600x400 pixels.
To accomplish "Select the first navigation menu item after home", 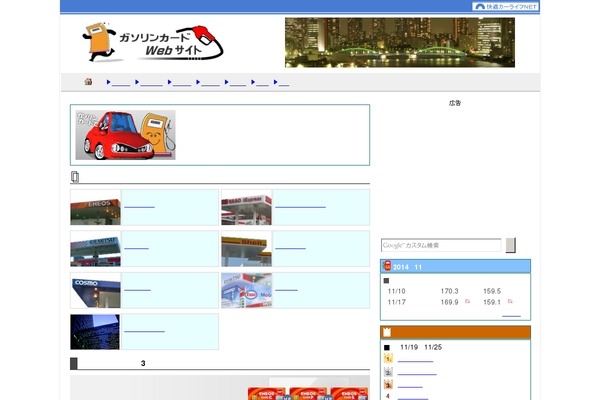I will [x=121, y=82].
